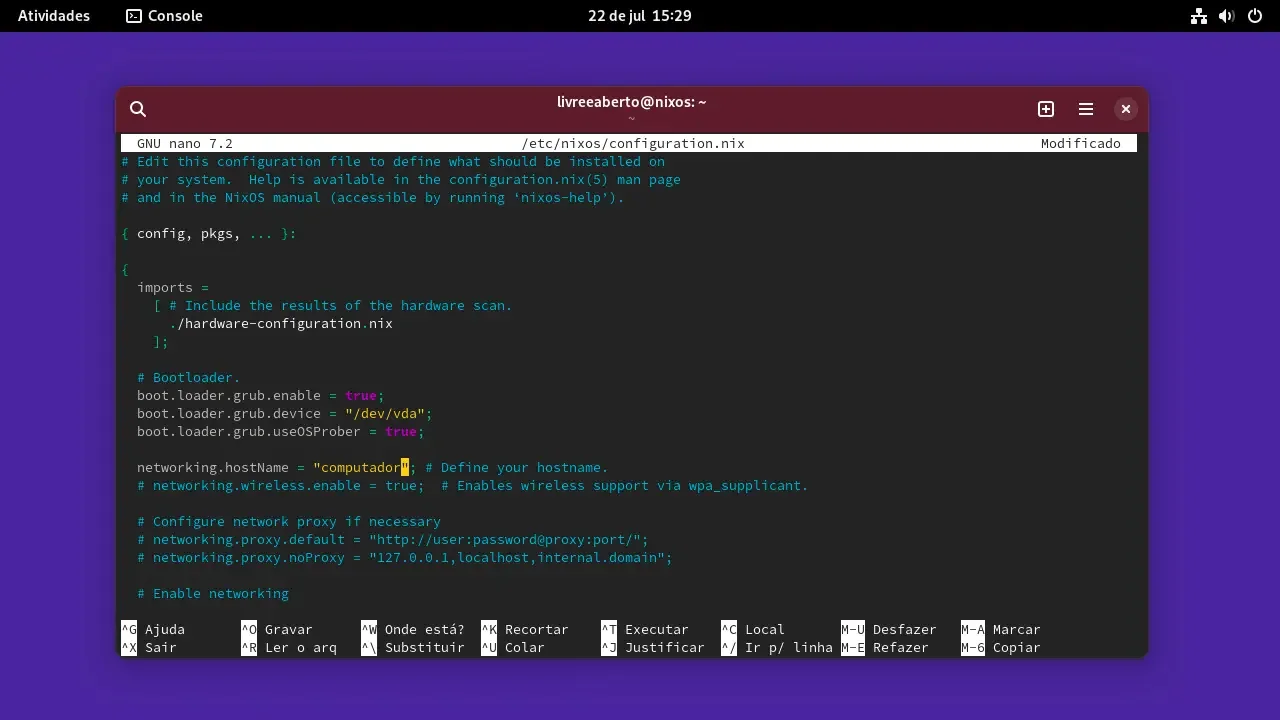The image size is (1280, 720).
Task: Click the ^K Recortar shortcut
Action: (x=525, y=630)
